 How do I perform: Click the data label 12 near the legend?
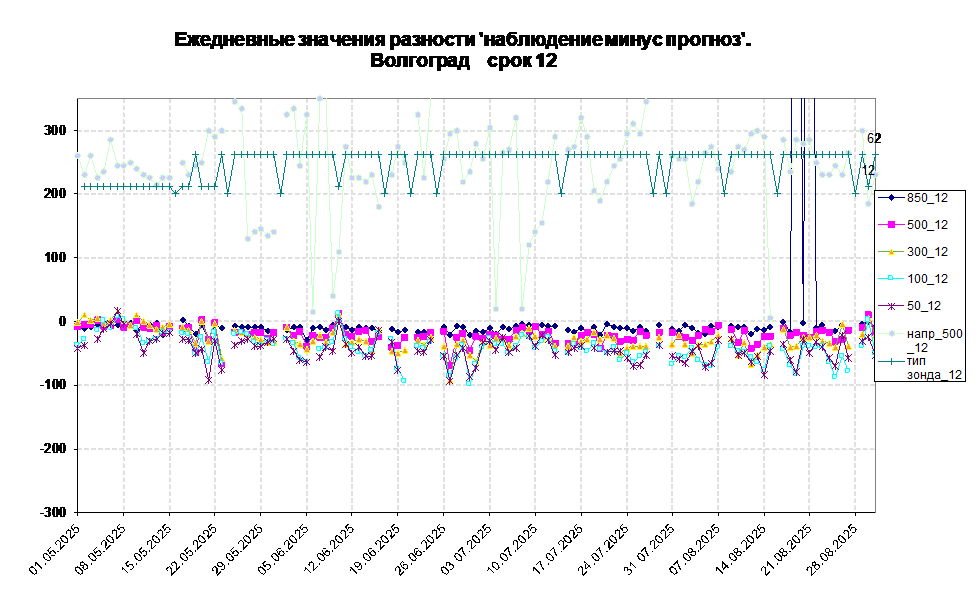tap(868, 171)
